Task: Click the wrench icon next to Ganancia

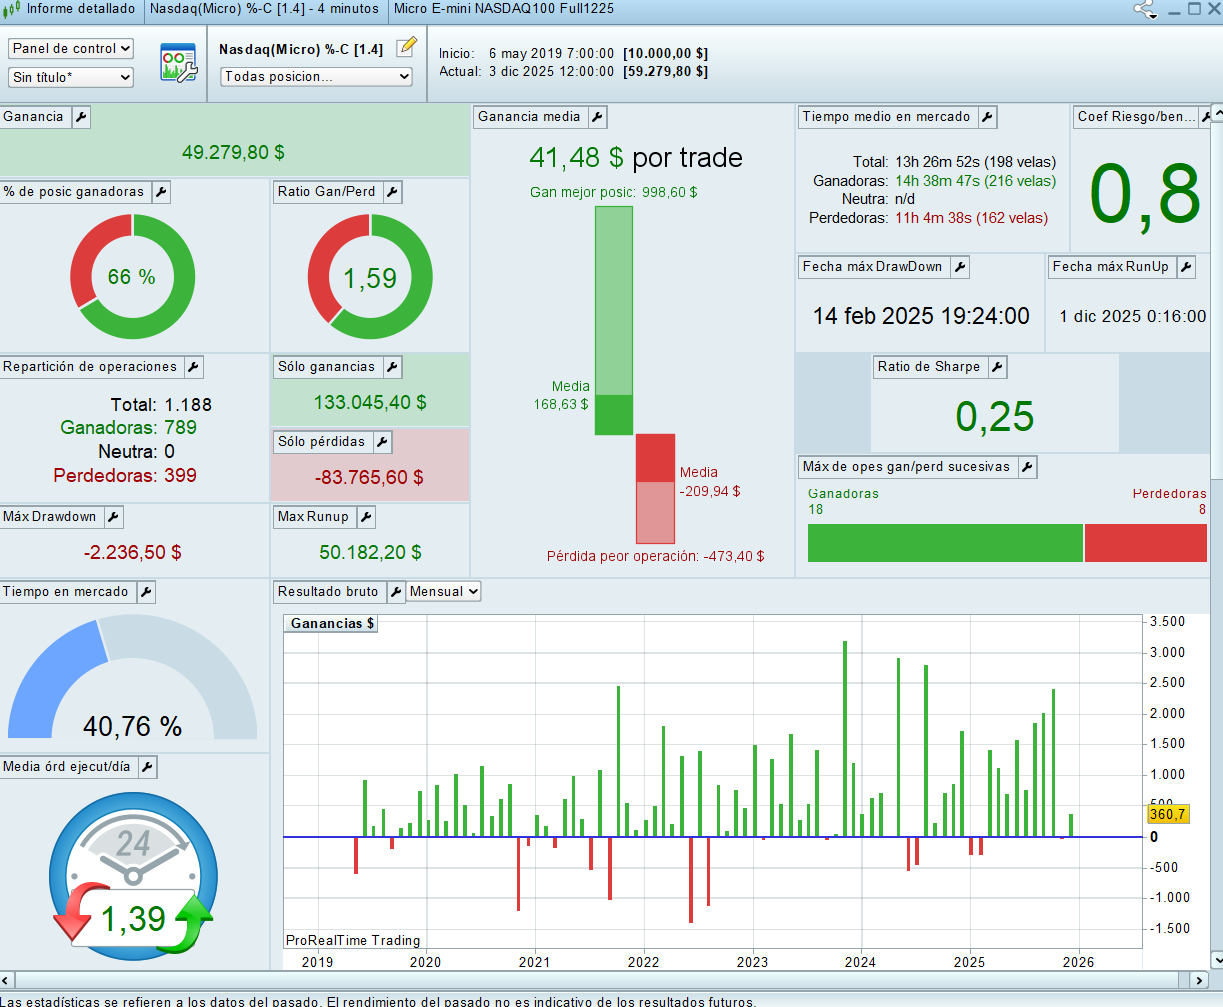Action: click(x=81, y=117)
